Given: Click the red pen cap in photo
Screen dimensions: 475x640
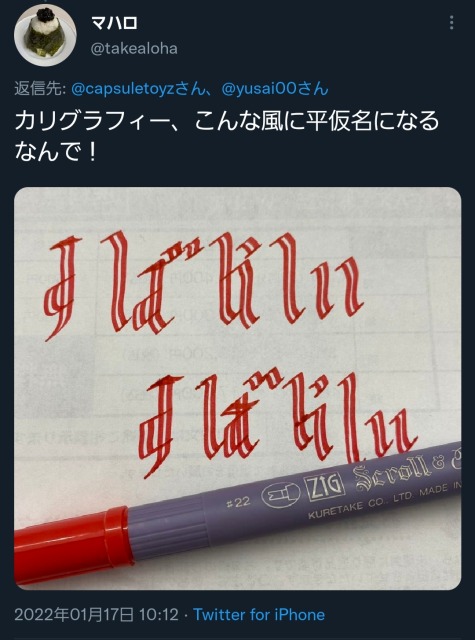Looking at the screenshot, I should pyautogui.click(x=73, y=545).
